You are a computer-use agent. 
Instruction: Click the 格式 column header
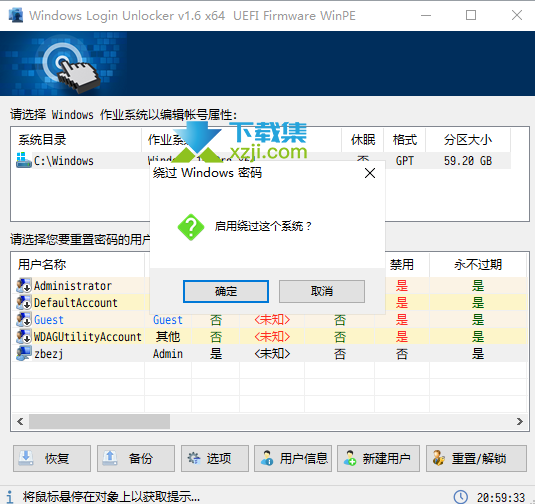[405, 140]
